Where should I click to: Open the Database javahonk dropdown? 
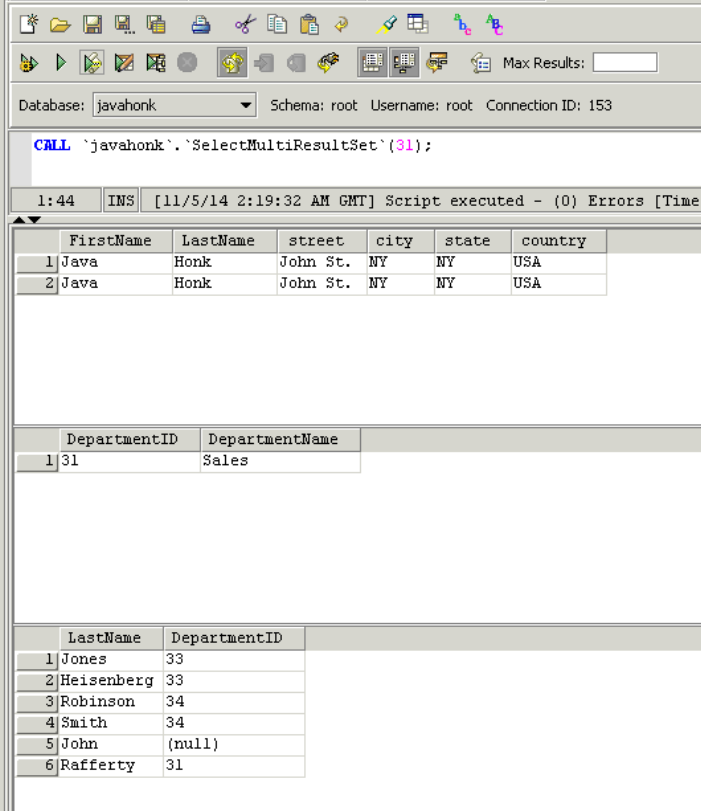click(x=174, y=105)
